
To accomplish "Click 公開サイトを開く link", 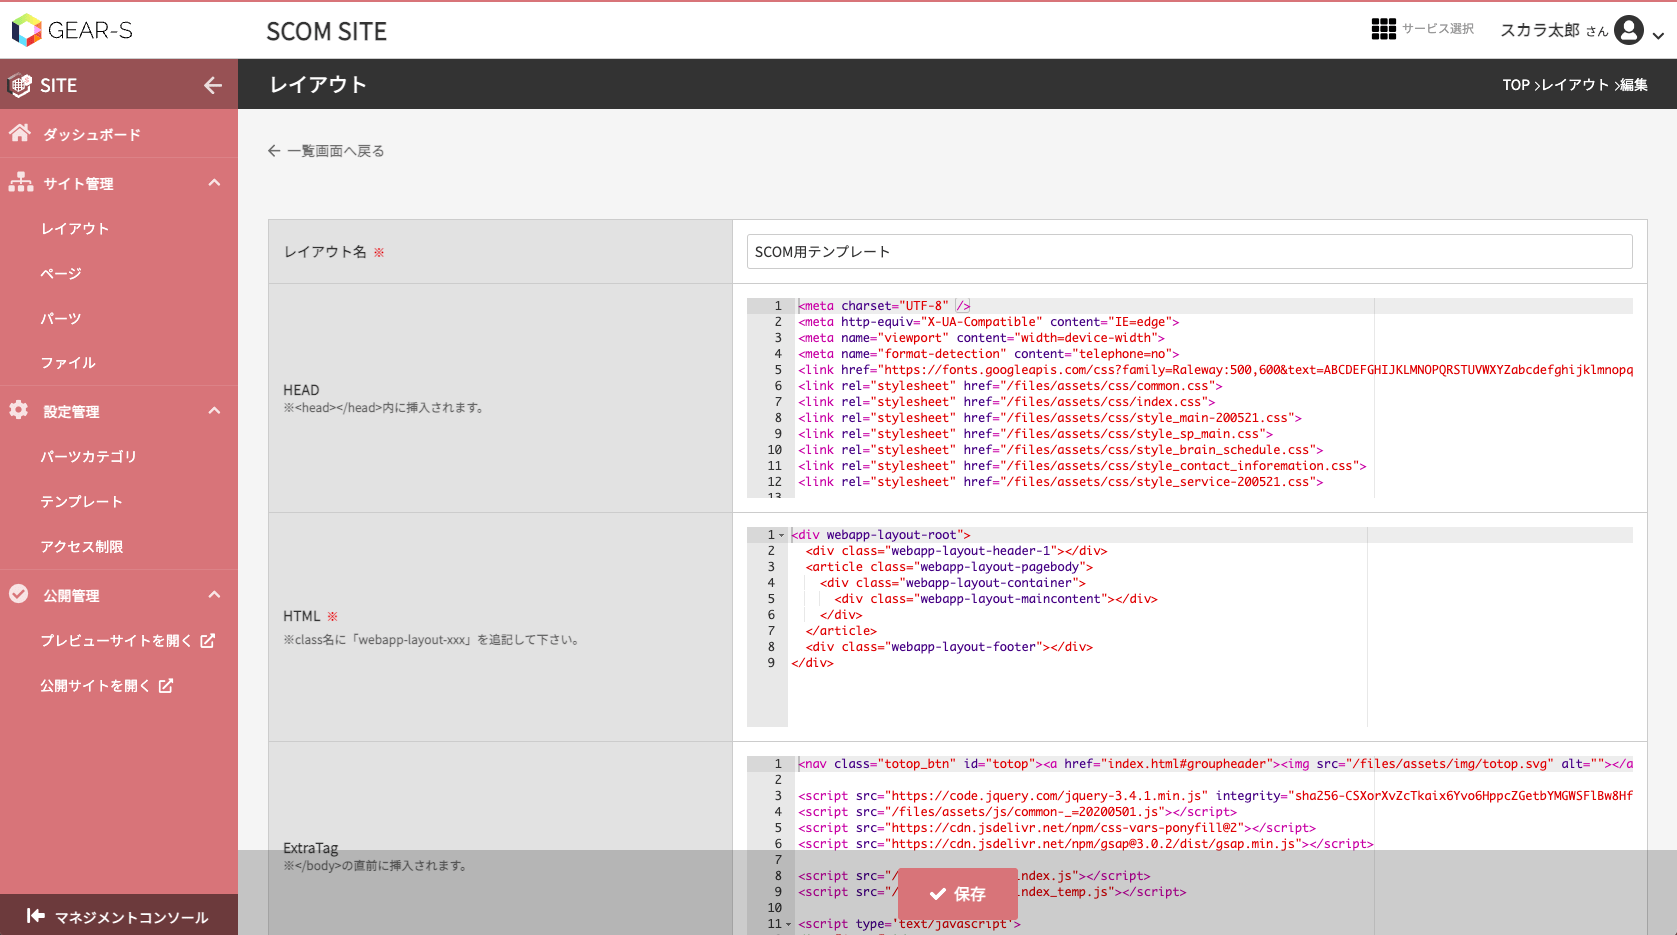I will pyautogui.click(x=95, y=686).
